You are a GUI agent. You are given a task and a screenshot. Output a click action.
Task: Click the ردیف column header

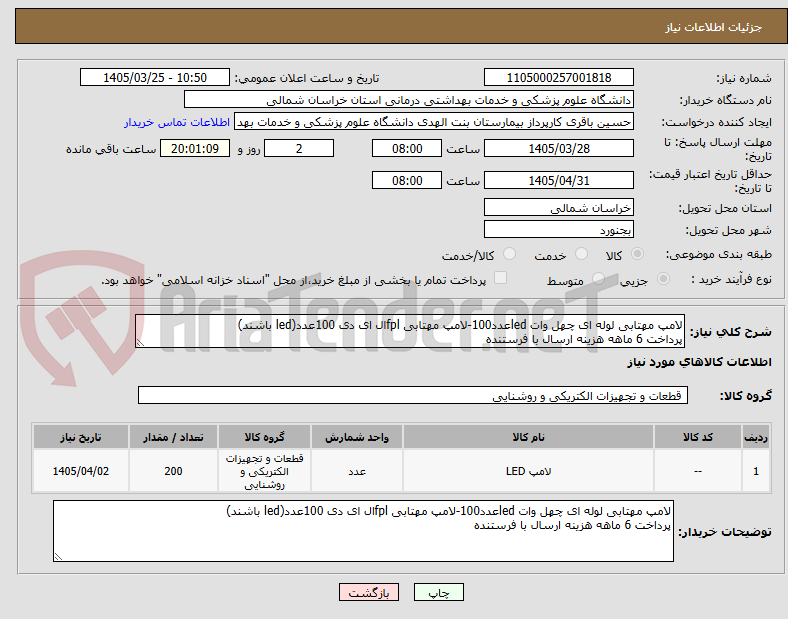(756, 437)
